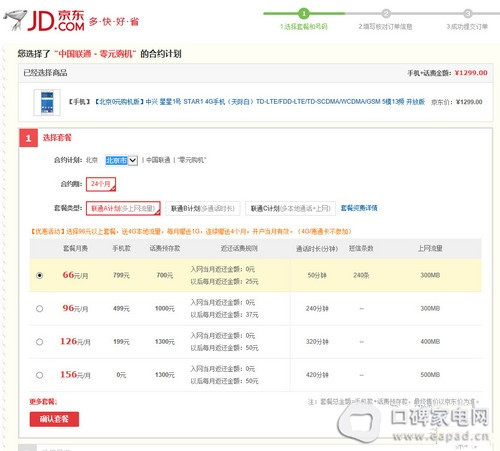Image resolution: width=500 pixels, height=451 pixels.
Task: Click the 799元 phone price cell
Action: pos(121,275)
